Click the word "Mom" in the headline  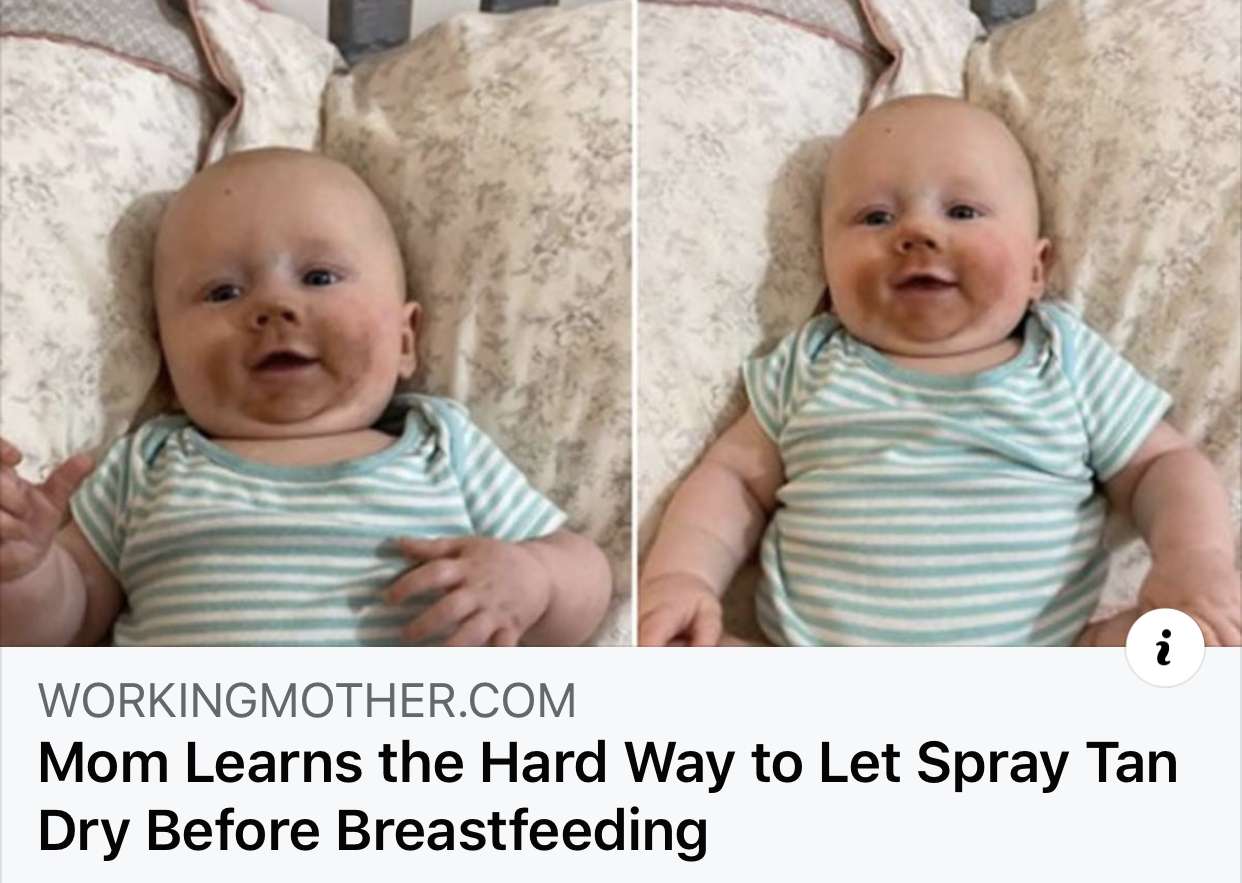[x=104, y=764]
